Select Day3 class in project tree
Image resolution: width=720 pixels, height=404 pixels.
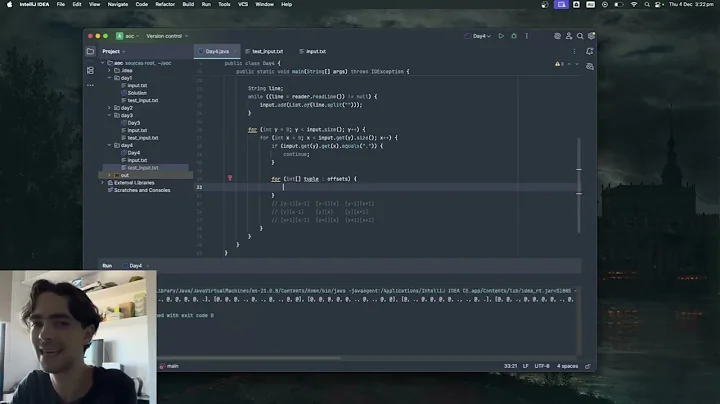[x=134, y=123]
